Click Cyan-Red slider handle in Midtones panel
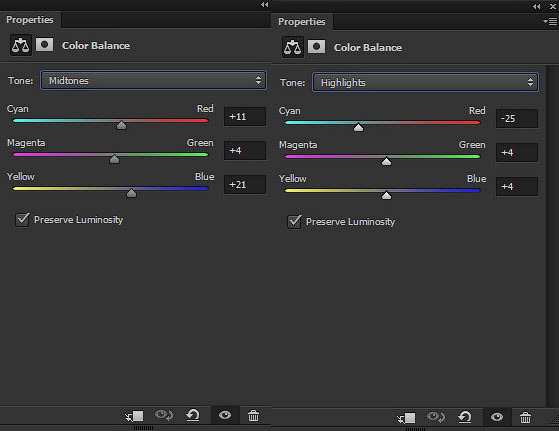This screenshot has height=431, width=559. (x=122, y=125)
